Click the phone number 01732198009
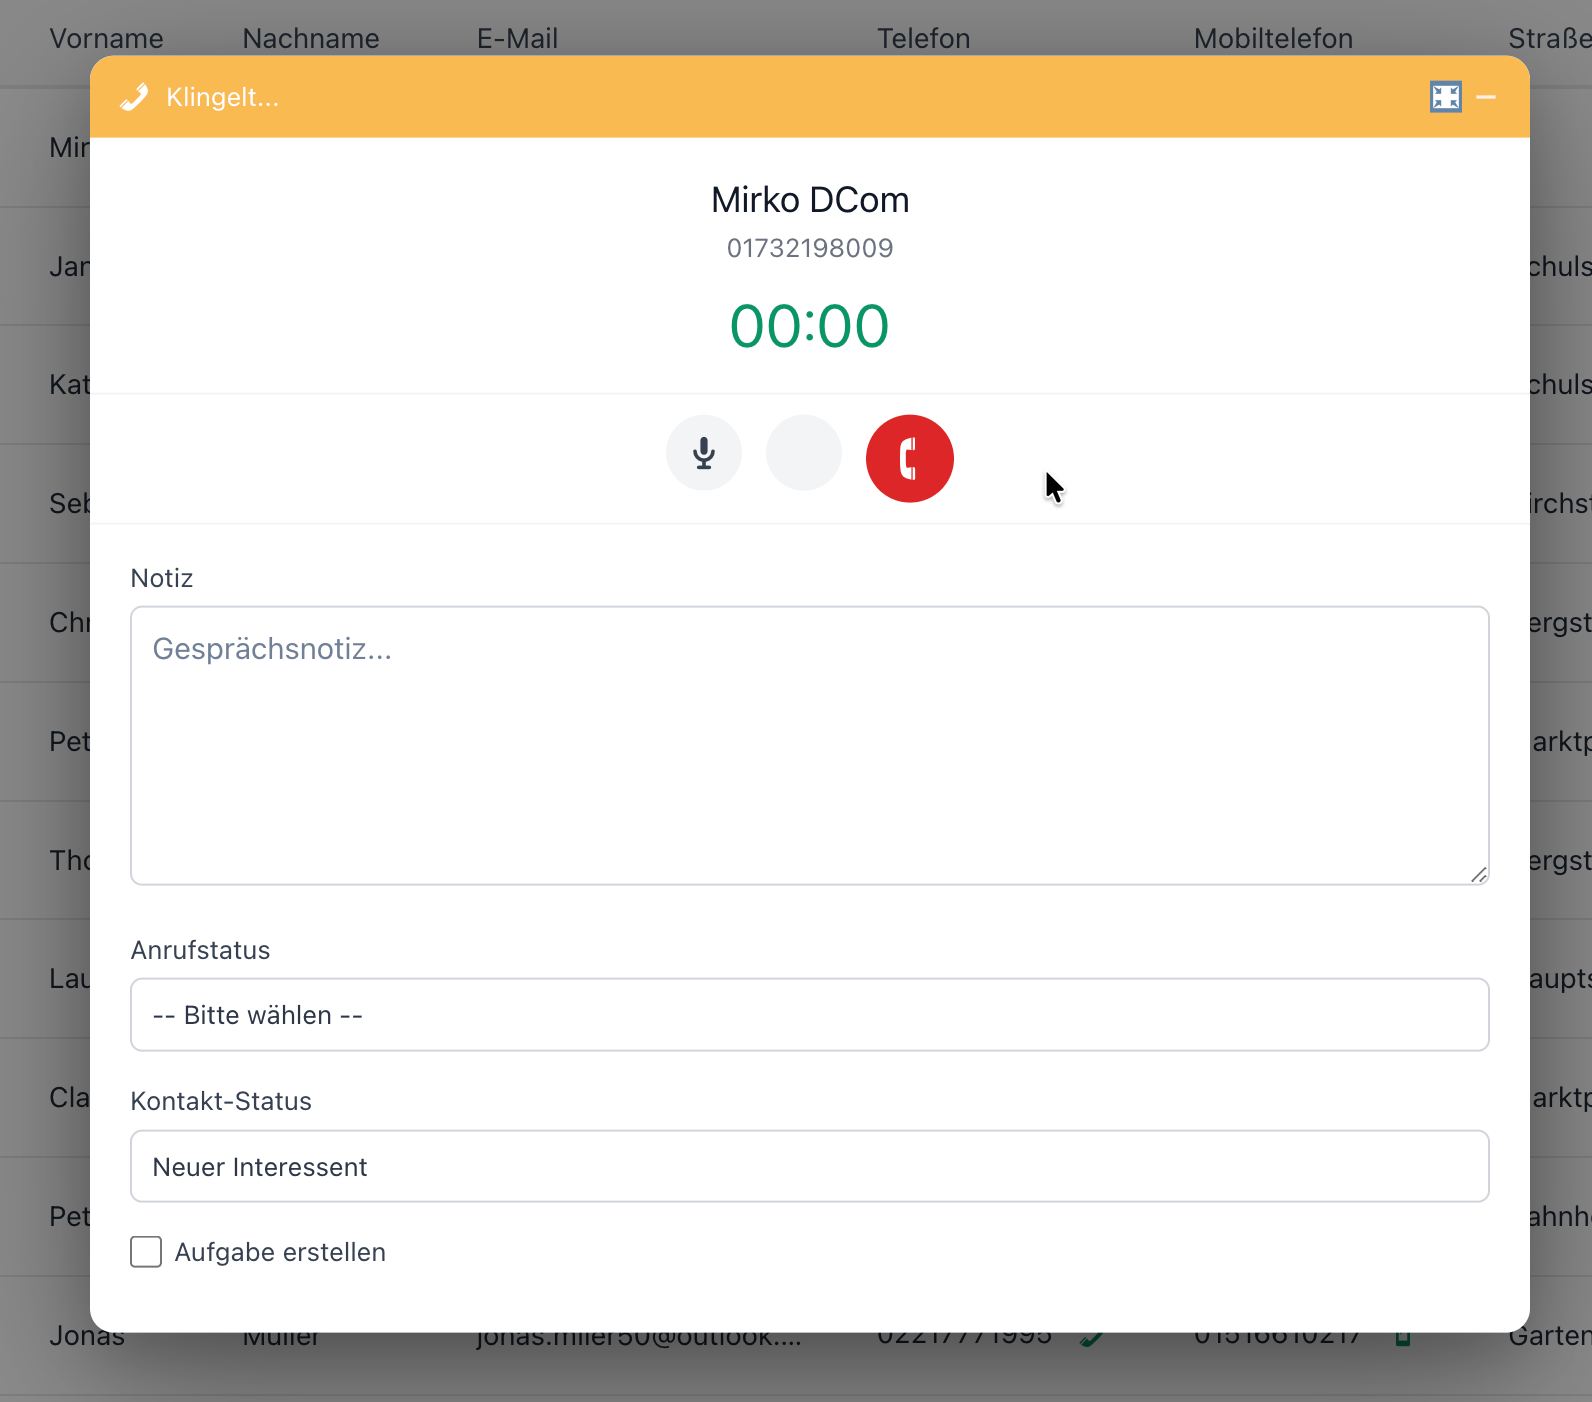 point(810,248)
